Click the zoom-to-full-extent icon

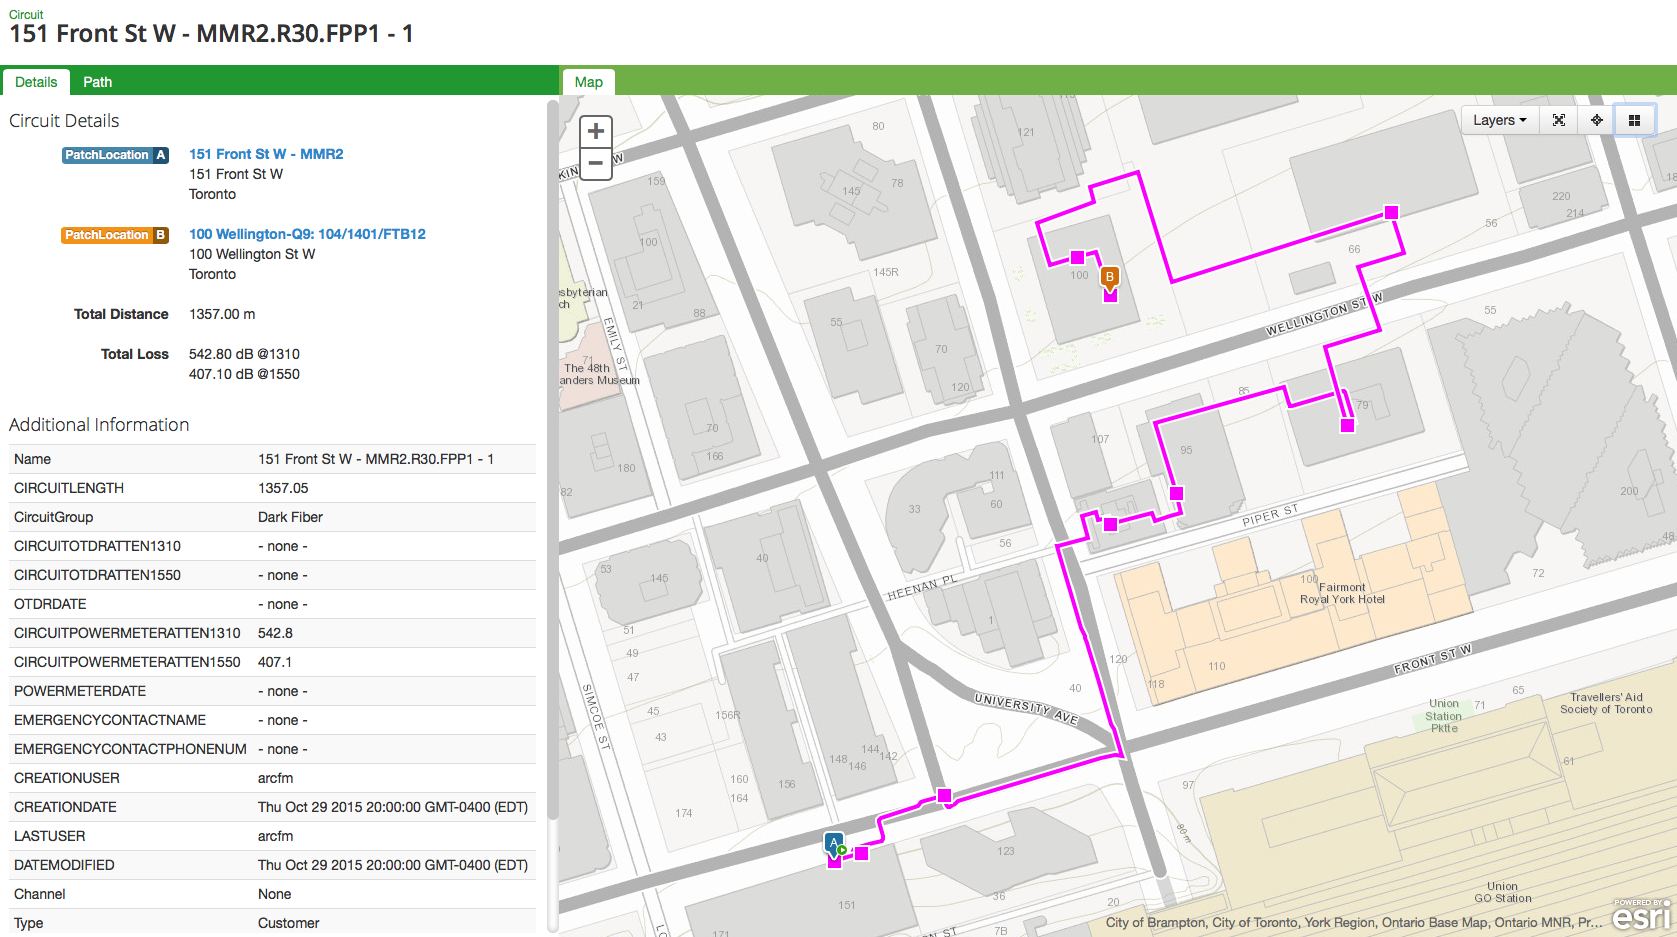coord(1558,120)
